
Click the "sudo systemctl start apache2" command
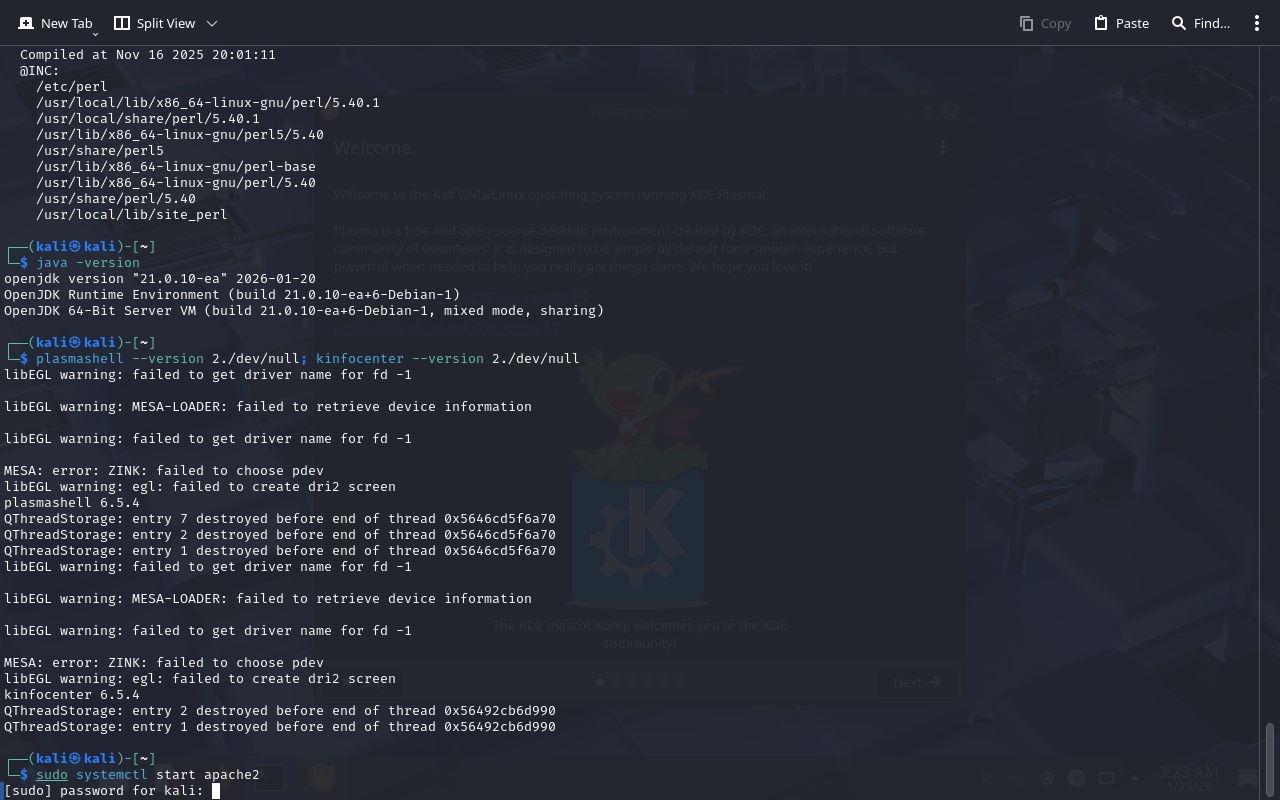147,775
